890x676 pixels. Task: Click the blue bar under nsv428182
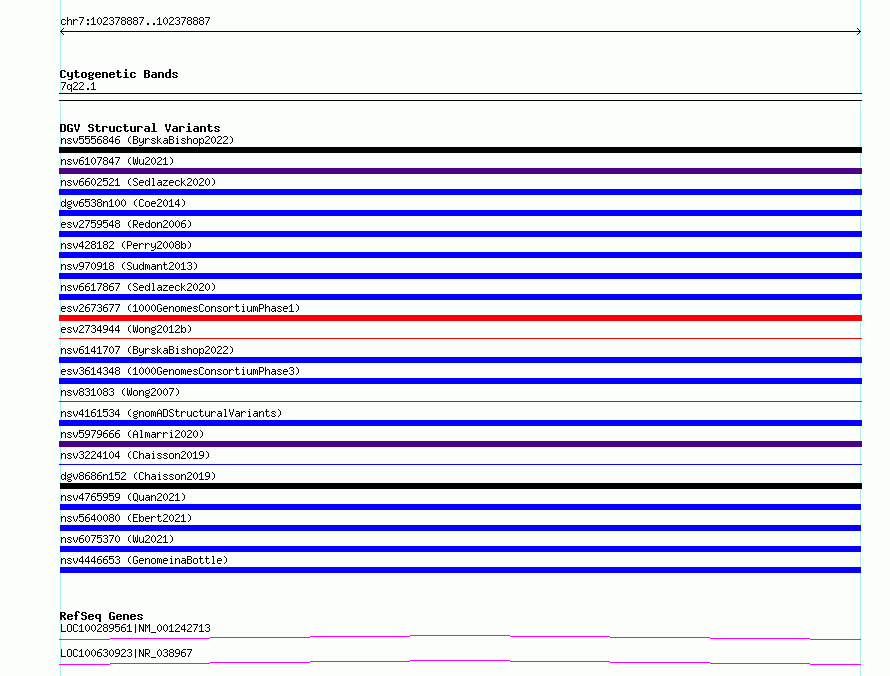click(x=460, y=255)
